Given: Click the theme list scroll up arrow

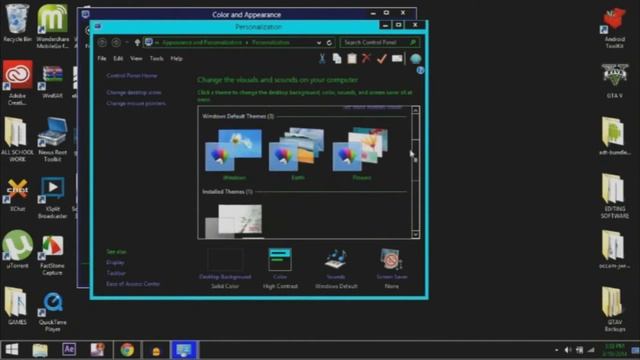Looking at the screenshot, I should 416,110.
